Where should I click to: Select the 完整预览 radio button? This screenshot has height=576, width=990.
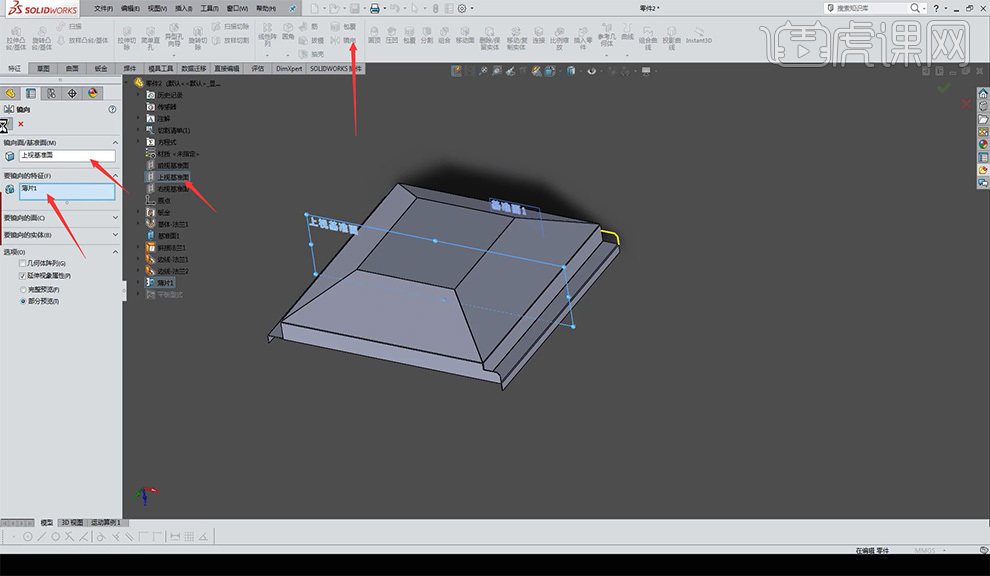point(23,289)
